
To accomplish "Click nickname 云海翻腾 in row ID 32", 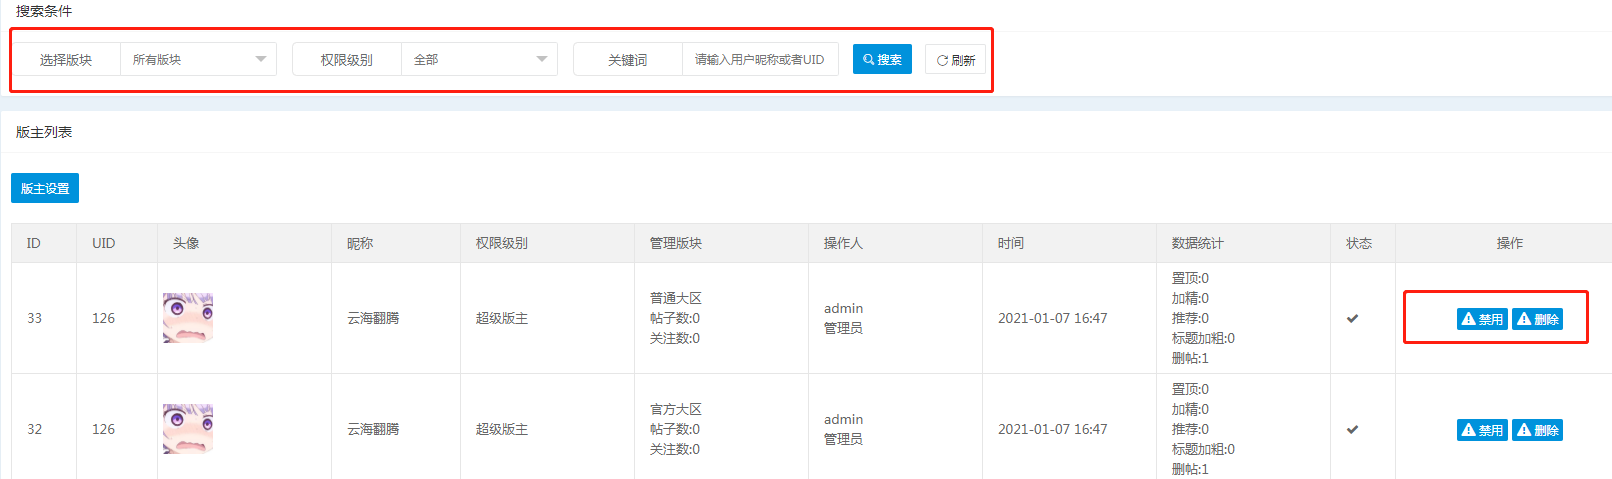I will click(x=373, y=429).
